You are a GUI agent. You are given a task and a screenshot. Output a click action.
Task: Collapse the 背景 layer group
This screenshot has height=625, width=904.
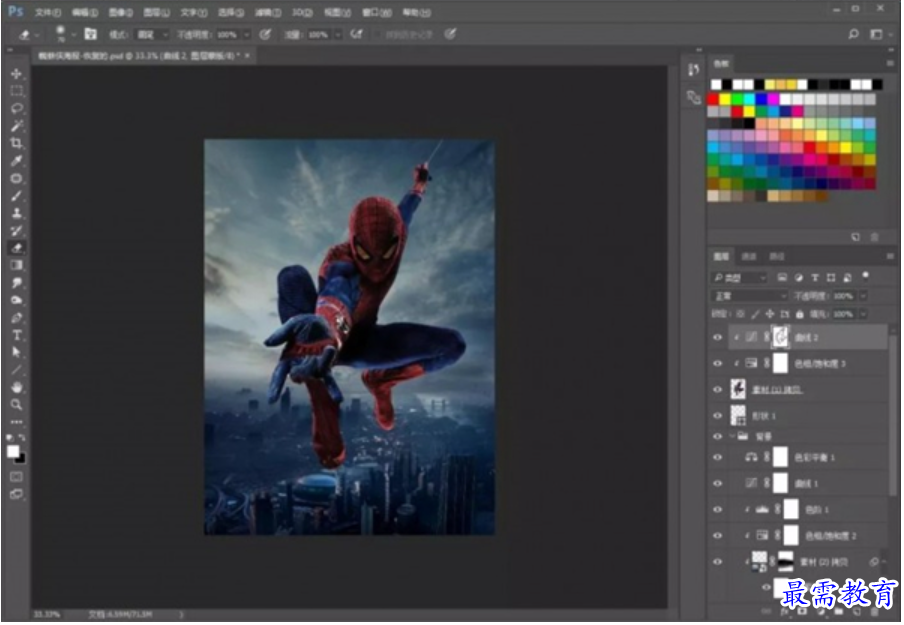click(732, 436)
